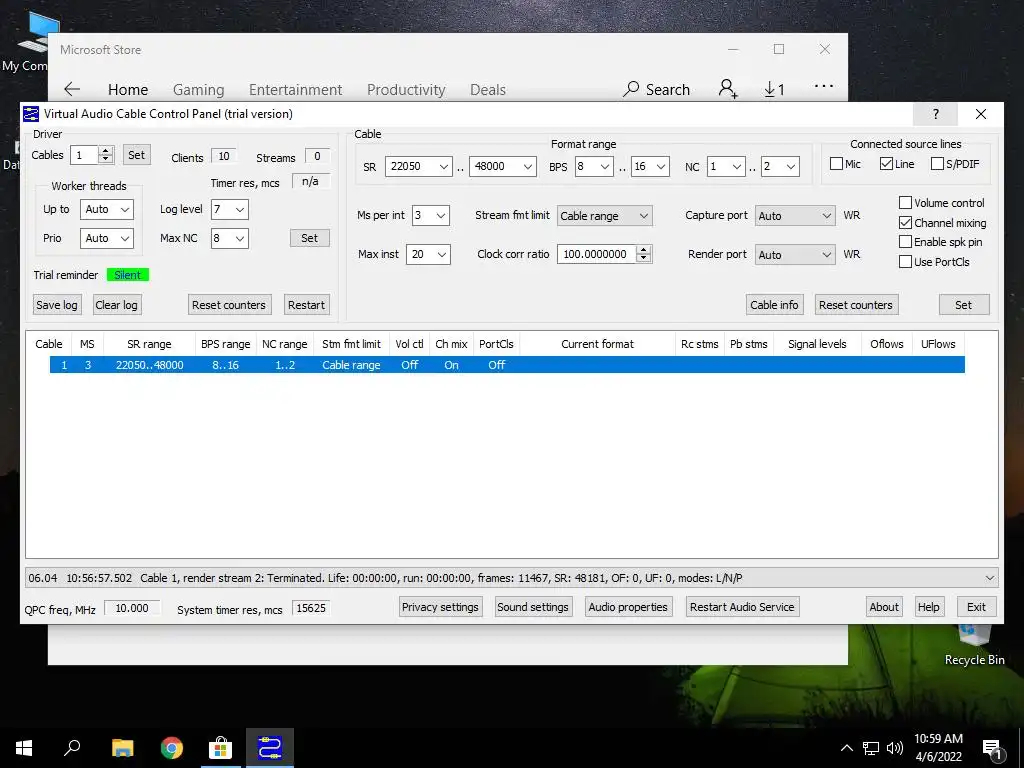The width and height of the screenshot is (1024, 768).
Task: Enable the Volume control checkbox
Action: (x=905, y=202)
